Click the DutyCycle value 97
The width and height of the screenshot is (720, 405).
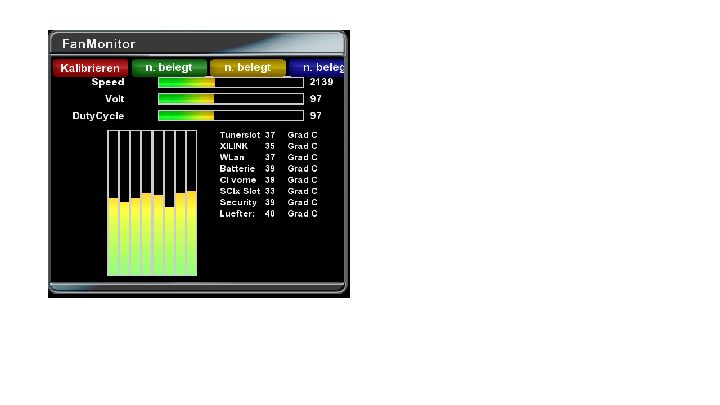(x=315, y=116)
